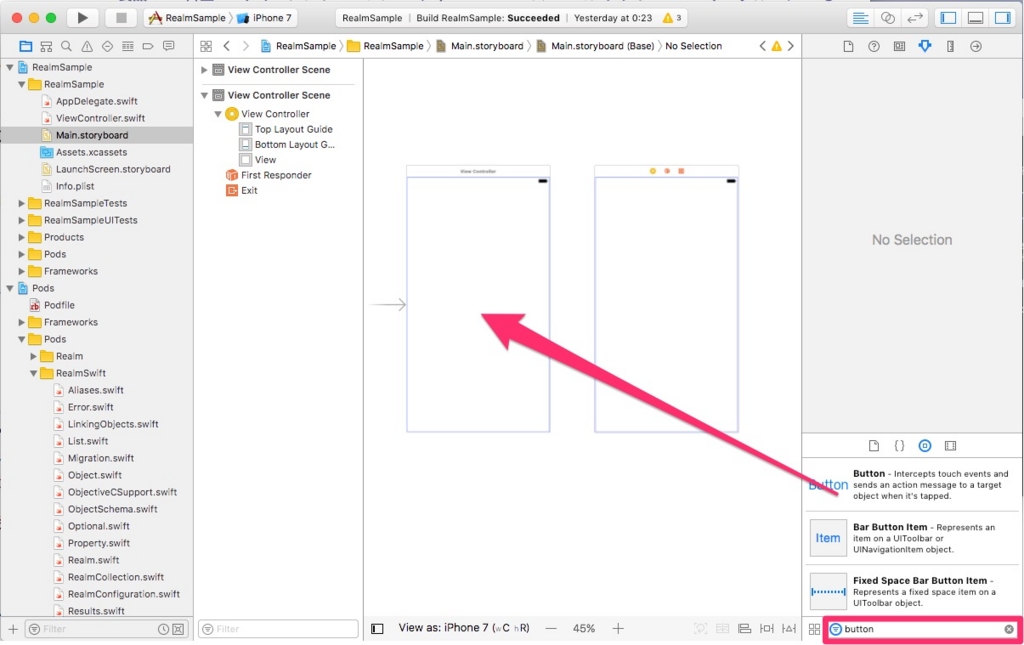
Task: Toggle the Utilities pane visibility
Action: point(1002,18)
